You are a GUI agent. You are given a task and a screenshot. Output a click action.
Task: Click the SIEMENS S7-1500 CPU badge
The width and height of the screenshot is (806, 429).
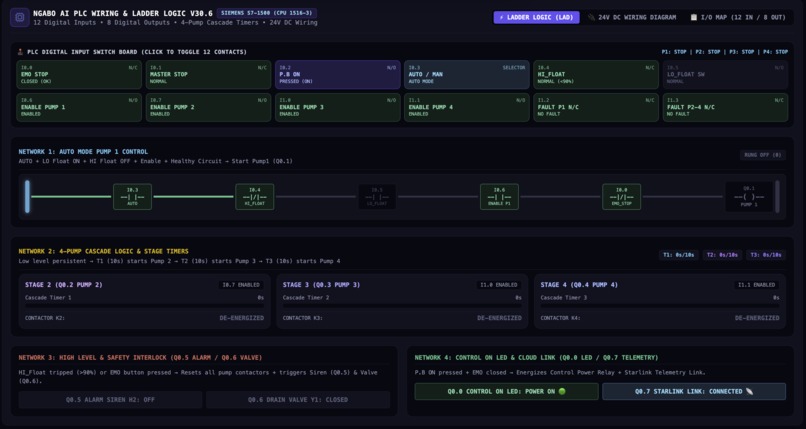tap(266, 13)
